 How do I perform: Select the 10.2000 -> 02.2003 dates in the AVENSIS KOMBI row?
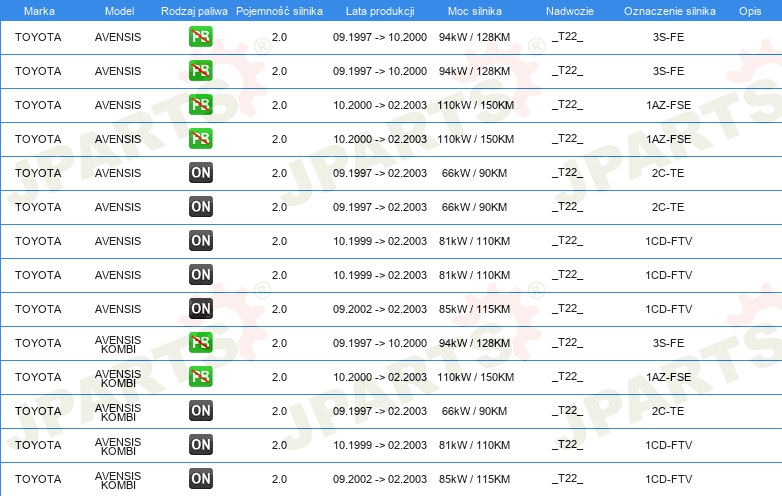(380, 377)
